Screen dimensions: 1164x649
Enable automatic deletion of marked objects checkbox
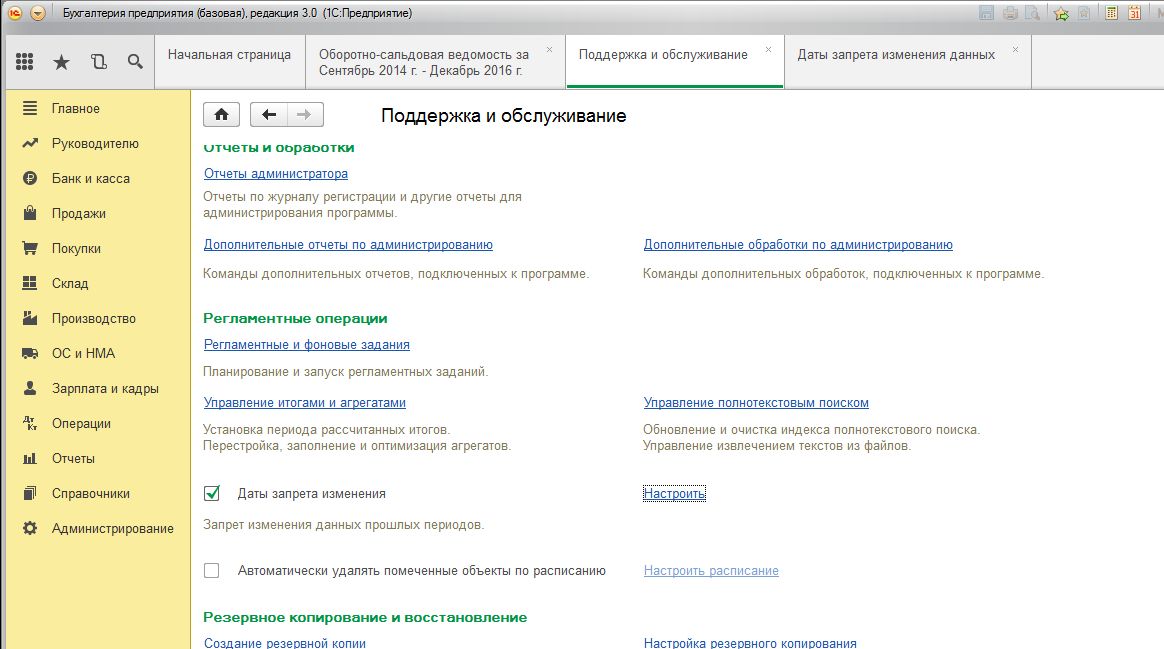click(x=211, y=571)
